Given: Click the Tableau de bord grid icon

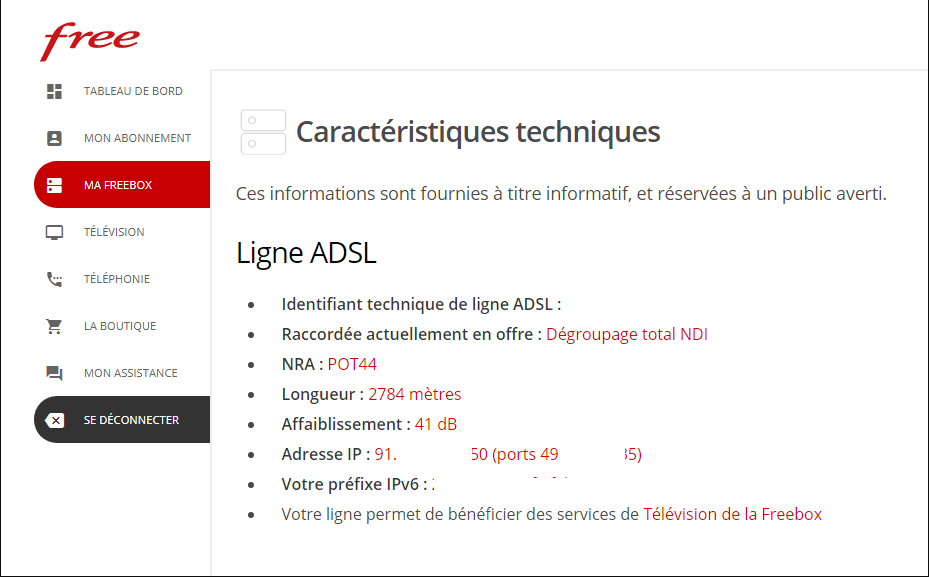Looking at the screenshot, I should click(x=55, y=91).
